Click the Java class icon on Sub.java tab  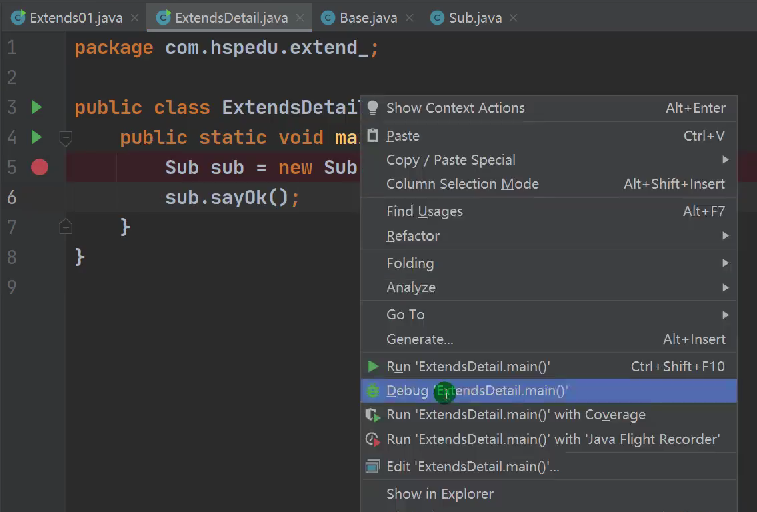[x=437, y=18]
